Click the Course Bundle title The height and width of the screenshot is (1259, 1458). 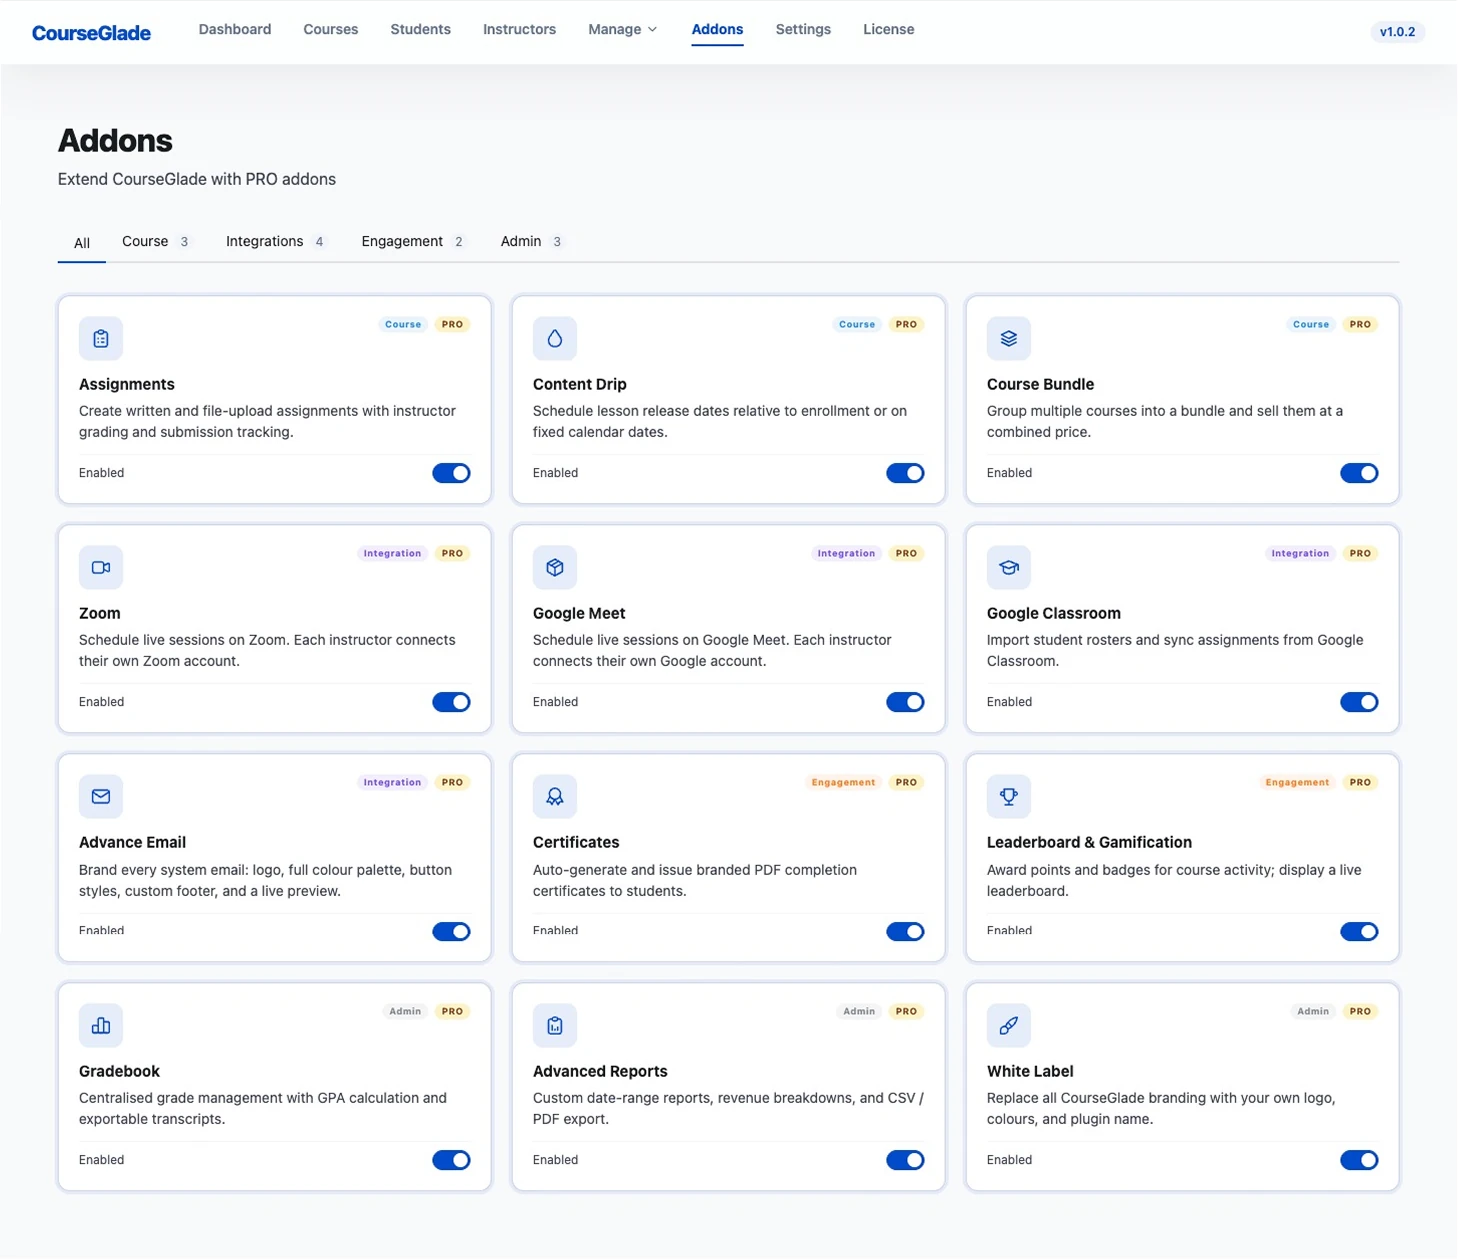click(x=1040, y=384)
